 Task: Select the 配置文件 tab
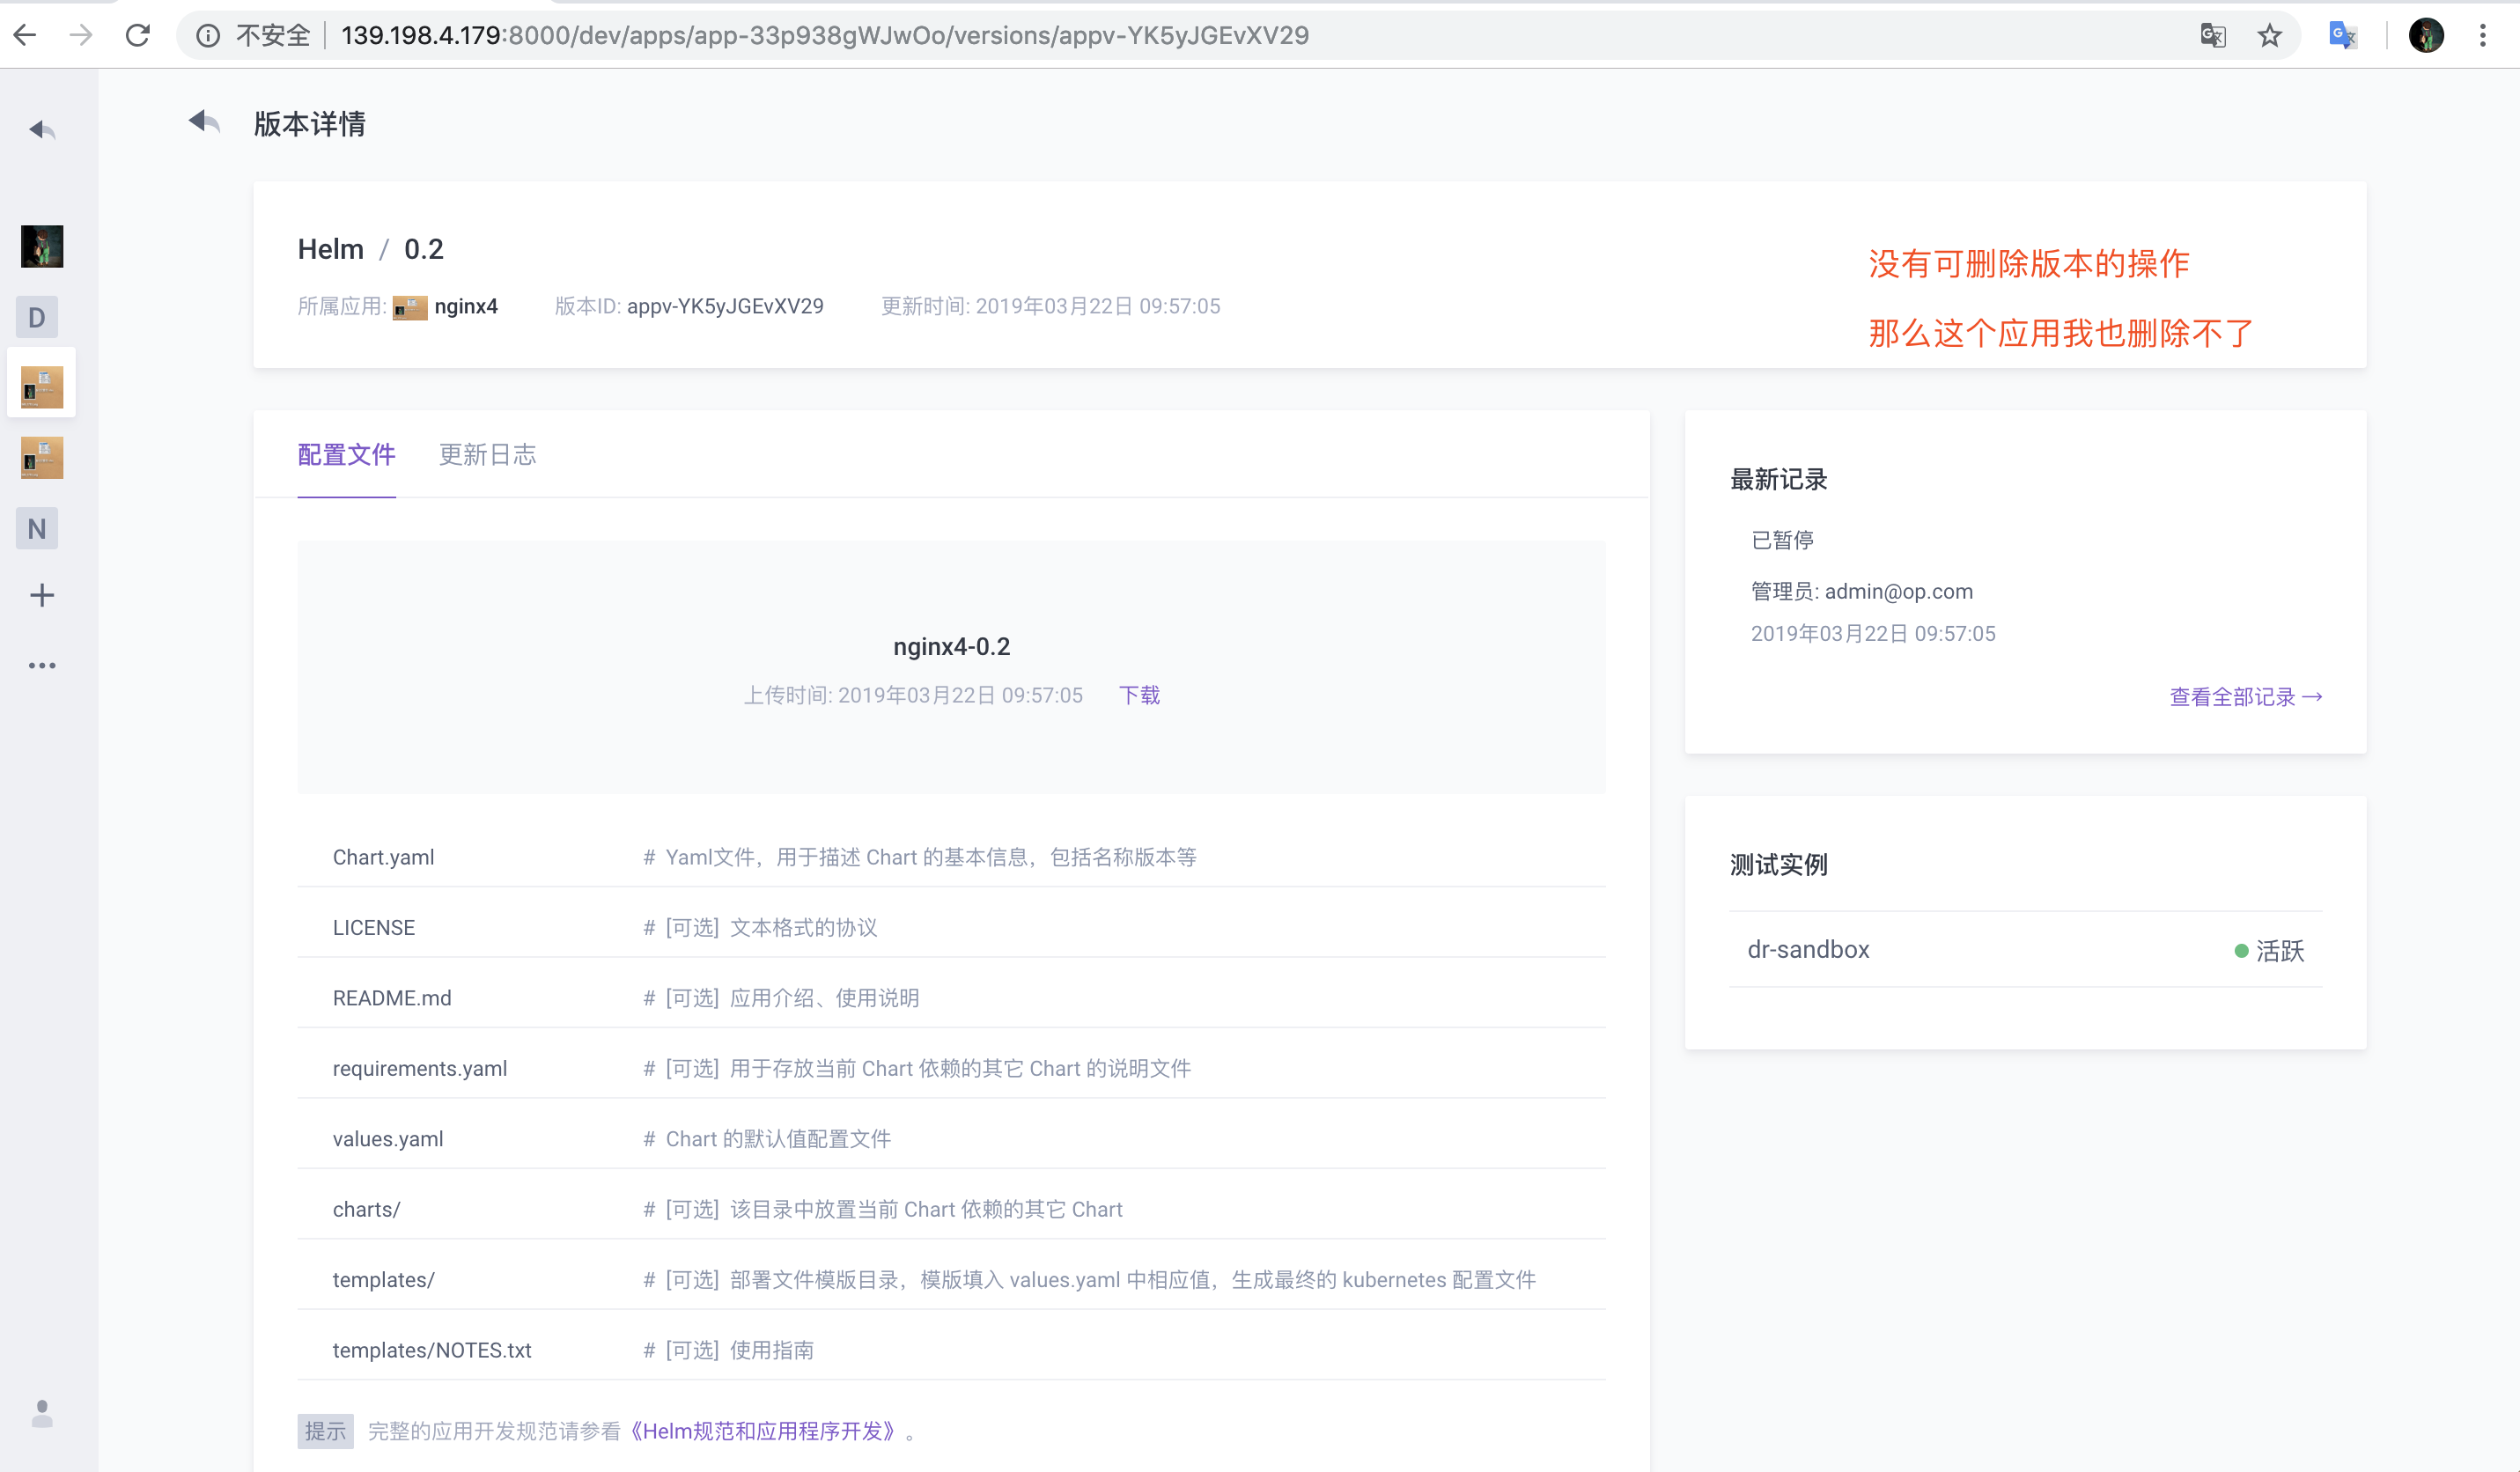point(346,455)
